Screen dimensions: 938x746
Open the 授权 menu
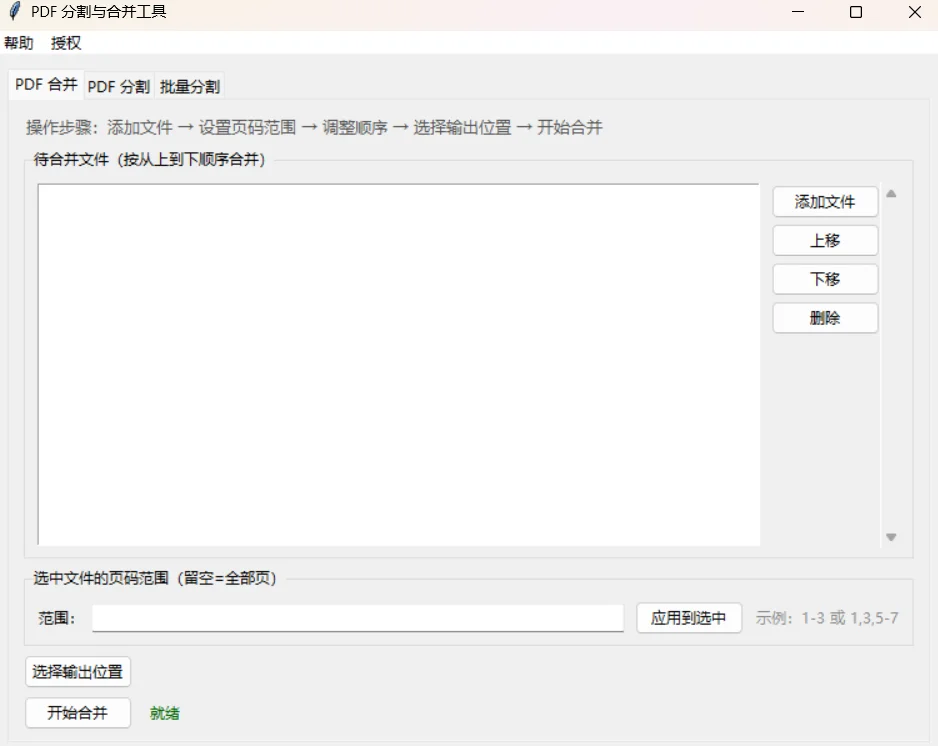66,43
